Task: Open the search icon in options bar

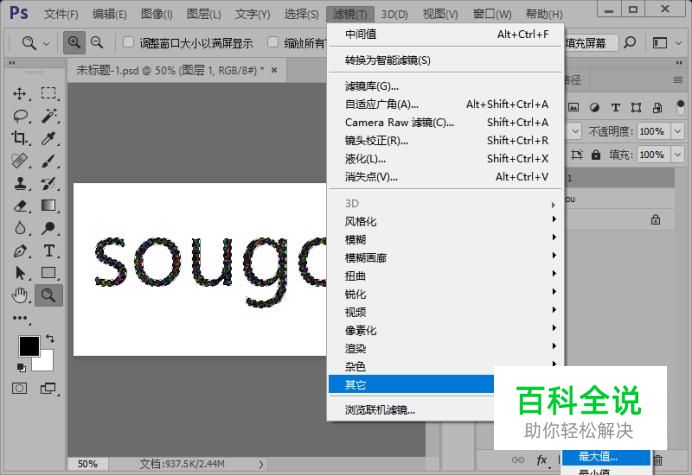Action: [630, 43]
